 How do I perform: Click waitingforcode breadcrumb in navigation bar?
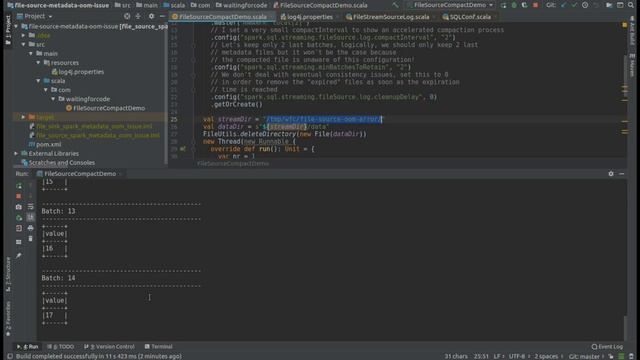pos(241,5)
